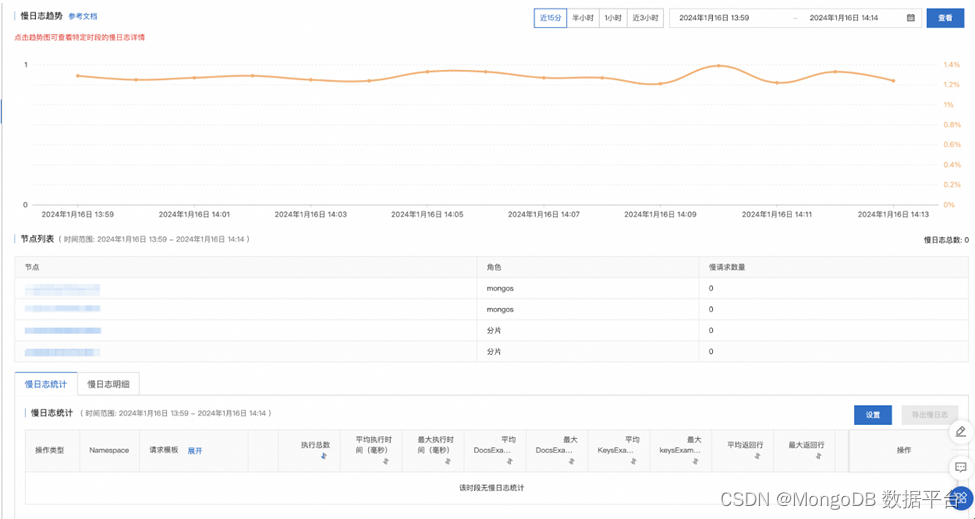The height and width of the screenshot is (519, 975).
Task: Sort by 执行总数 column sort icon
Action: tap(323, 456)
